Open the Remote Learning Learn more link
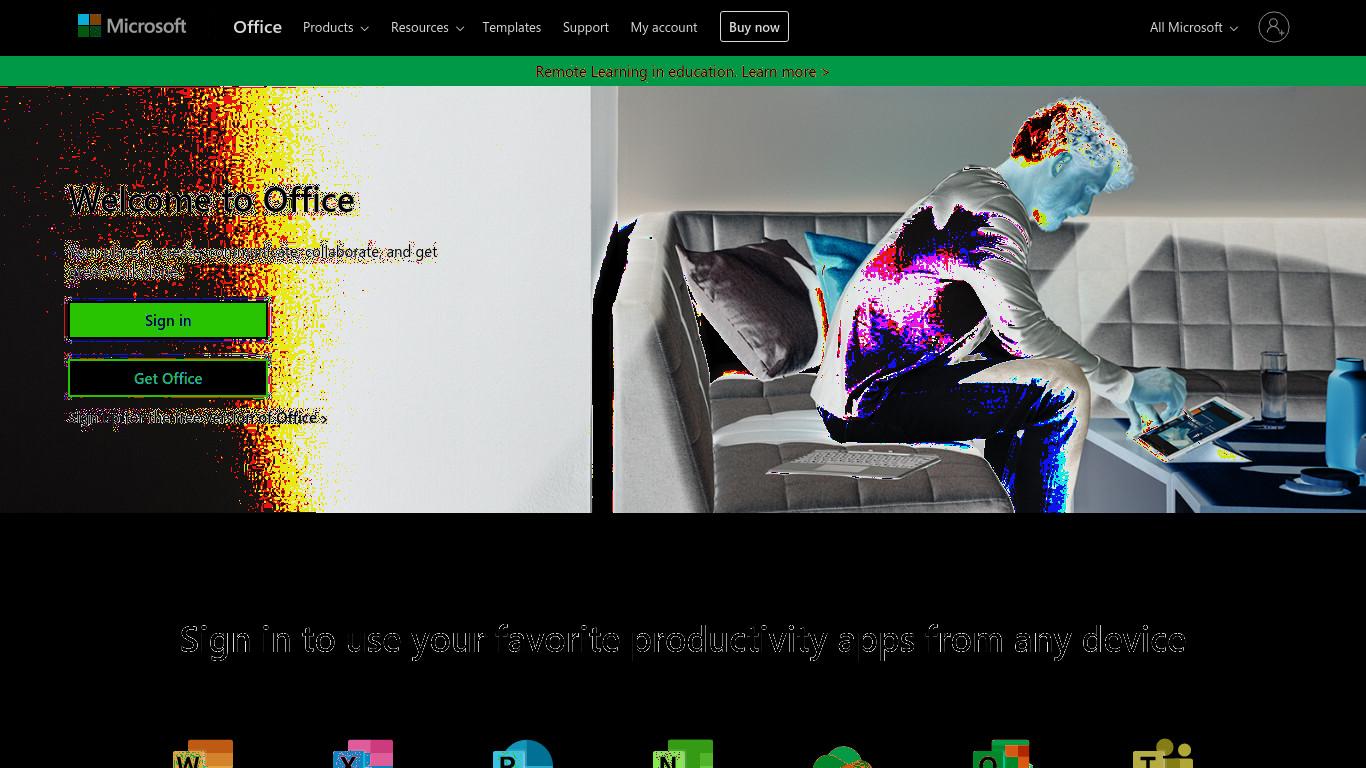 click(682, 71)
